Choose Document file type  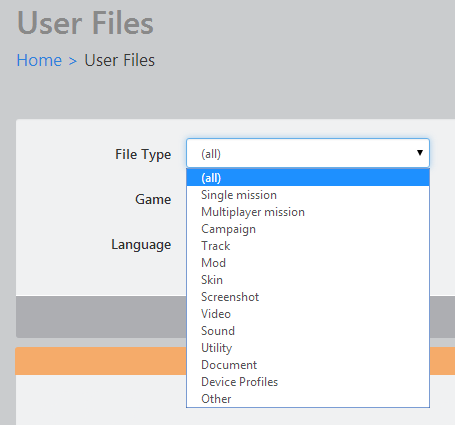[x=308, y=365]
